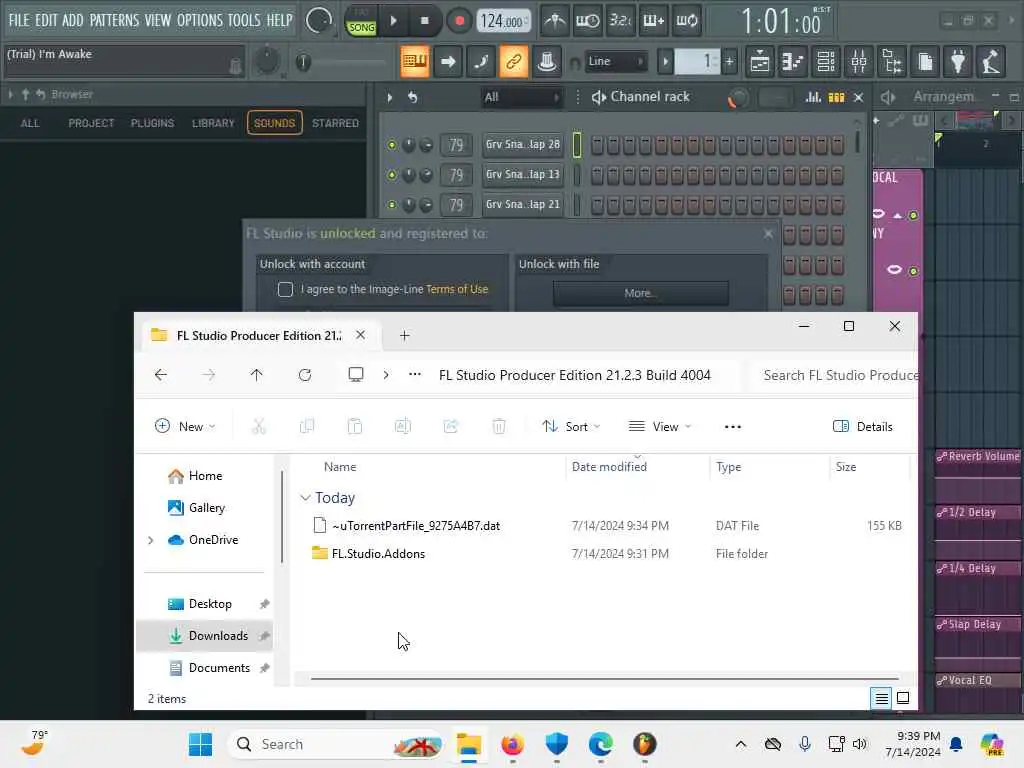Click the Search FL Studio Producer field
1024x768 pixels.
(835, 376)
